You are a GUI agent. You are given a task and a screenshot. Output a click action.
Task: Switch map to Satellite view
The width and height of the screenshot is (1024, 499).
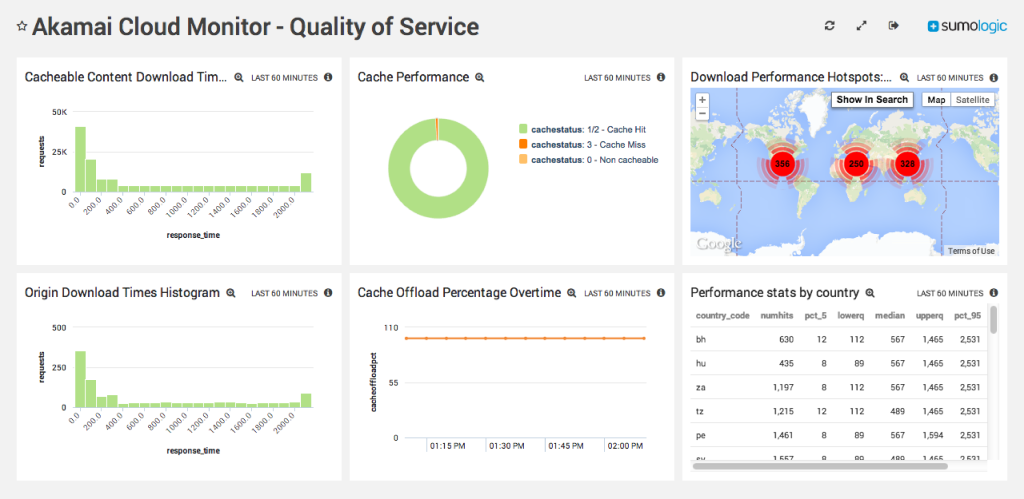pyautogui.click(x=972, y=100)
